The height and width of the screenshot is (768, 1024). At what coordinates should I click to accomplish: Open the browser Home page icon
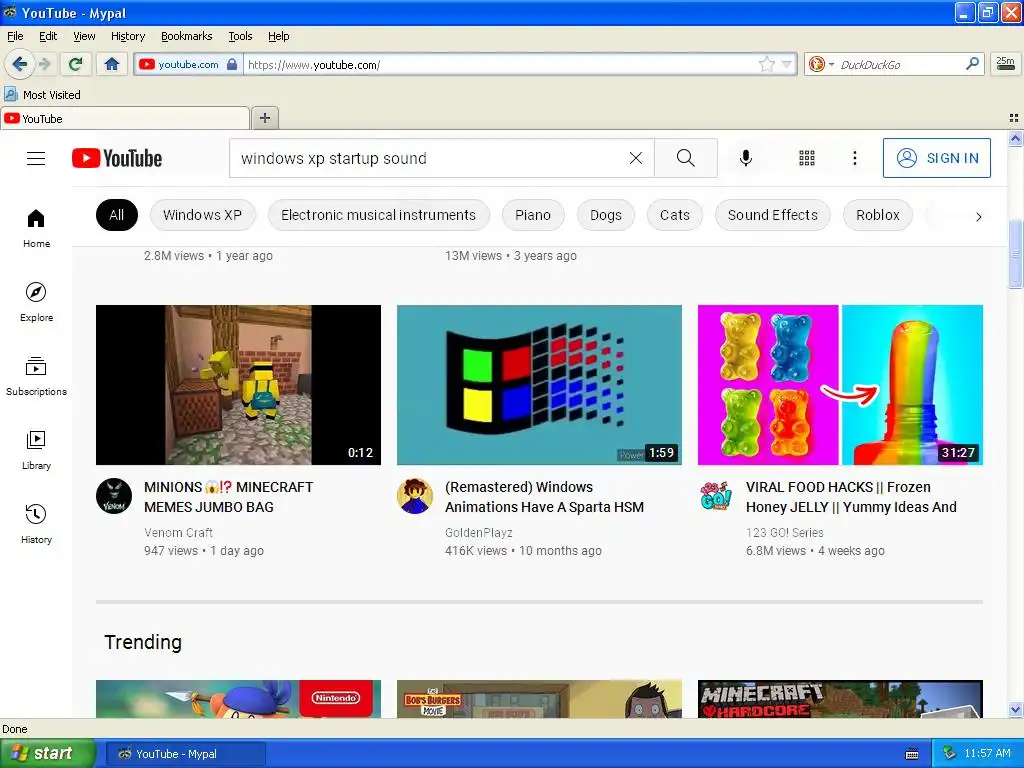(112, 64)
